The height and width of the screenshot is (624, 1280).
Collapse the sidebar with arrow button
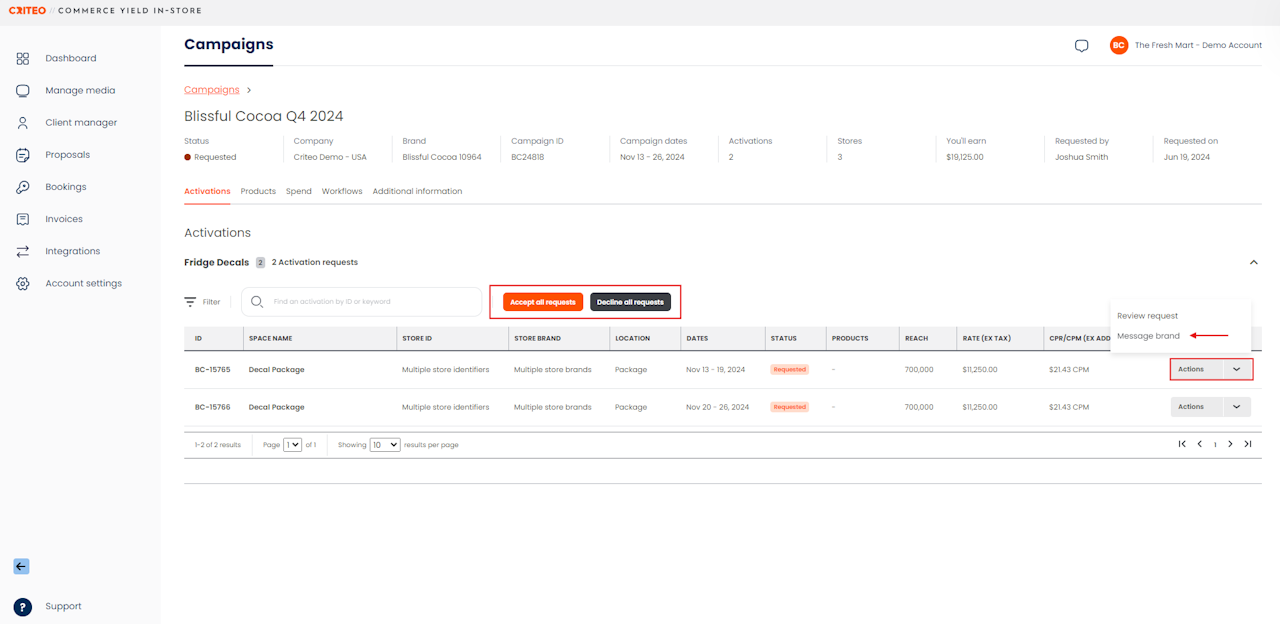pyautogui.click(x=21, y=566)
